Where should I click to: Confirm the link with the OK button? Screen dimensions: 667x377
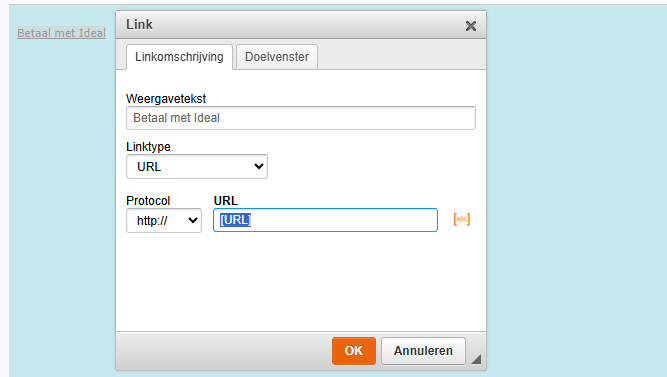(x=353, y=351)
